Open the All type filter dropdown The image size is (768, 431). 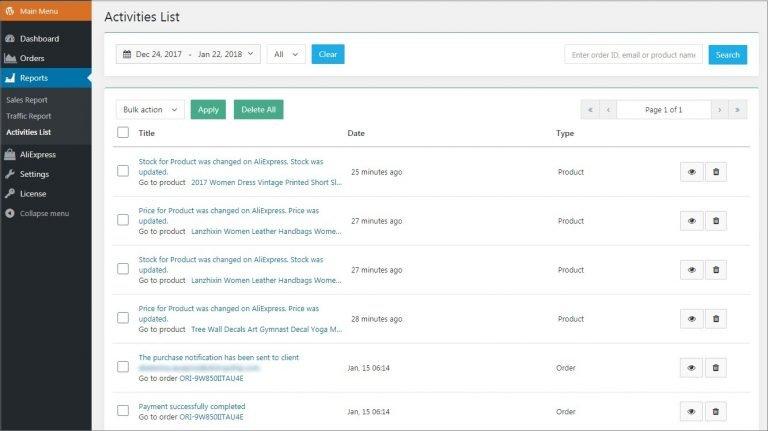pyautogui.click(x=286, y=54)
